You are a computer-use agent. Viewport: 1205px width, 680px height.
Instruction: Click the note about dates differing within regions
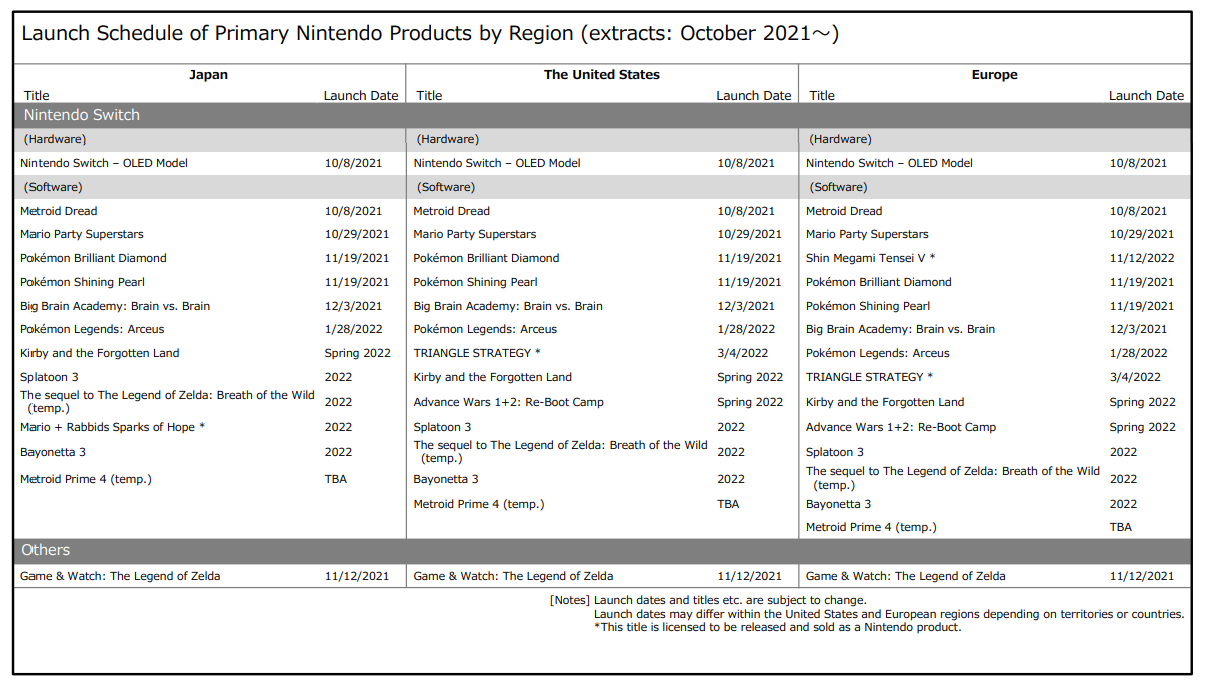point(889,614)
